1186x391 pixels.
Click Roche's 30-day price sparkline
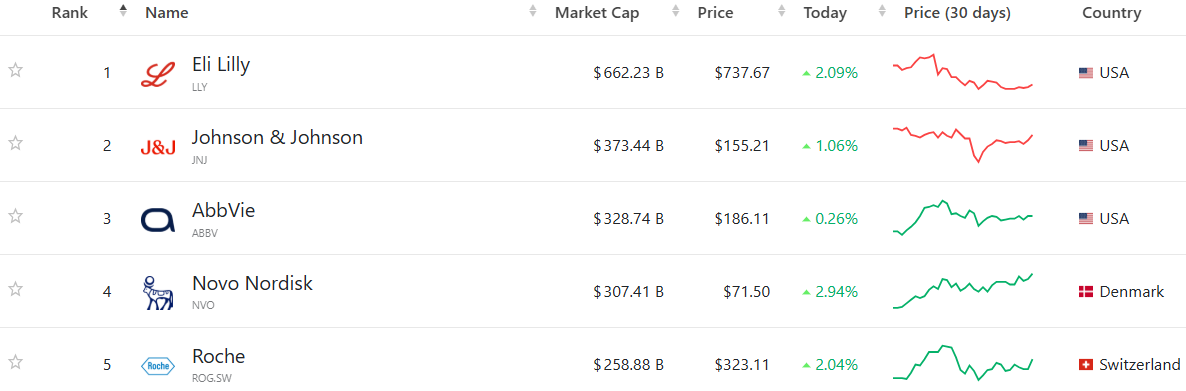pyautogui.click(x=963, y=363)
